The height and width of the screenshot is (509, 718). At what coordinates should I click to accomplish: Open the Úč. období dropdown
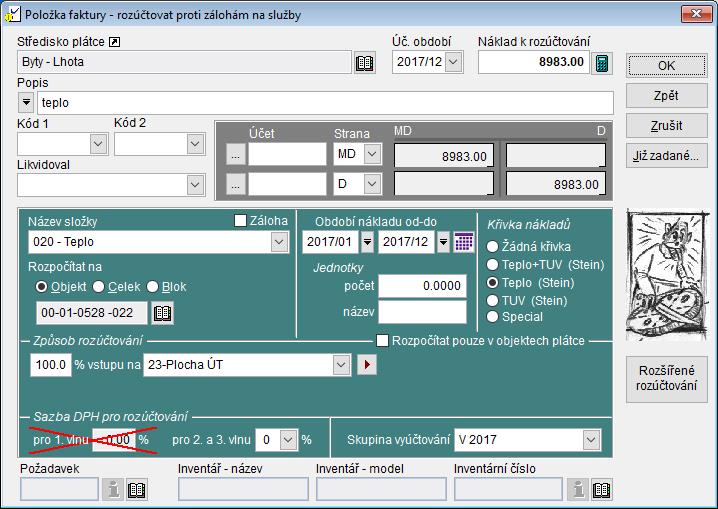point(453,63)
